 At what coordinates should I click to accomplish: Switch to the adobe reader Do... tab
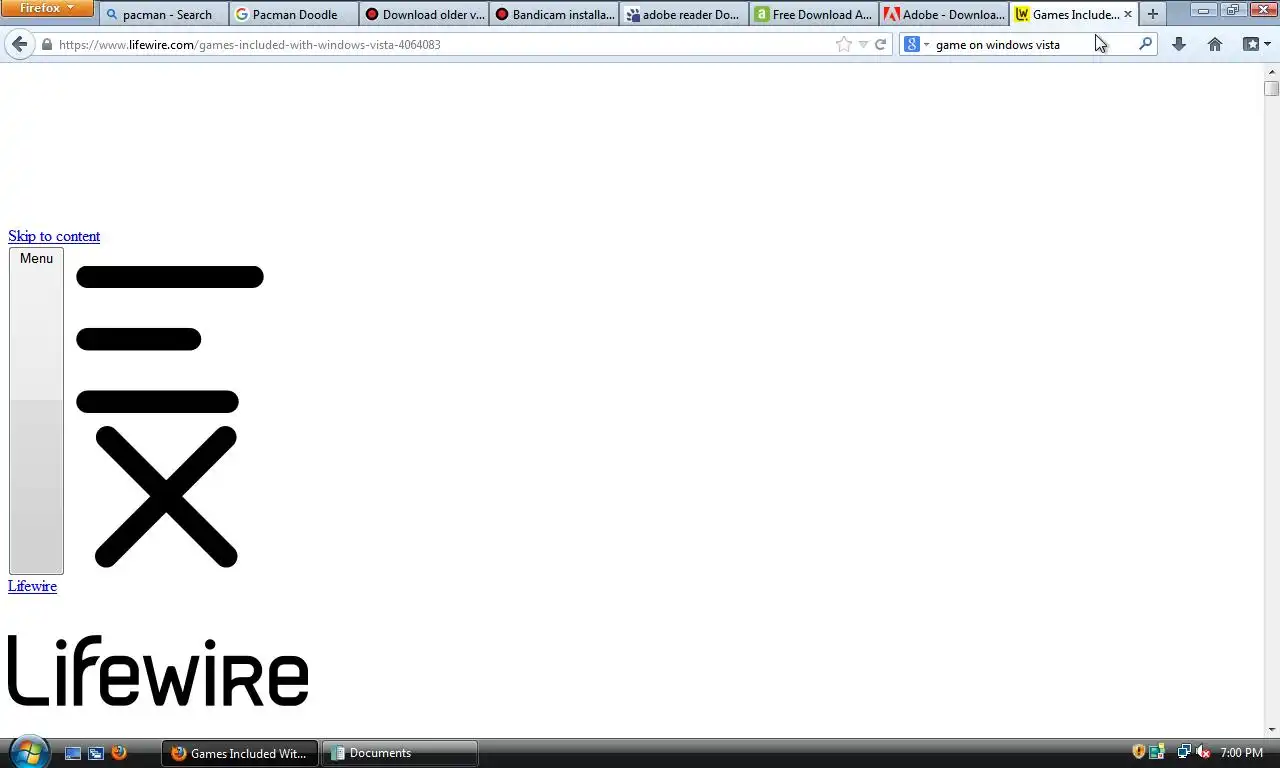click(684, 14)
